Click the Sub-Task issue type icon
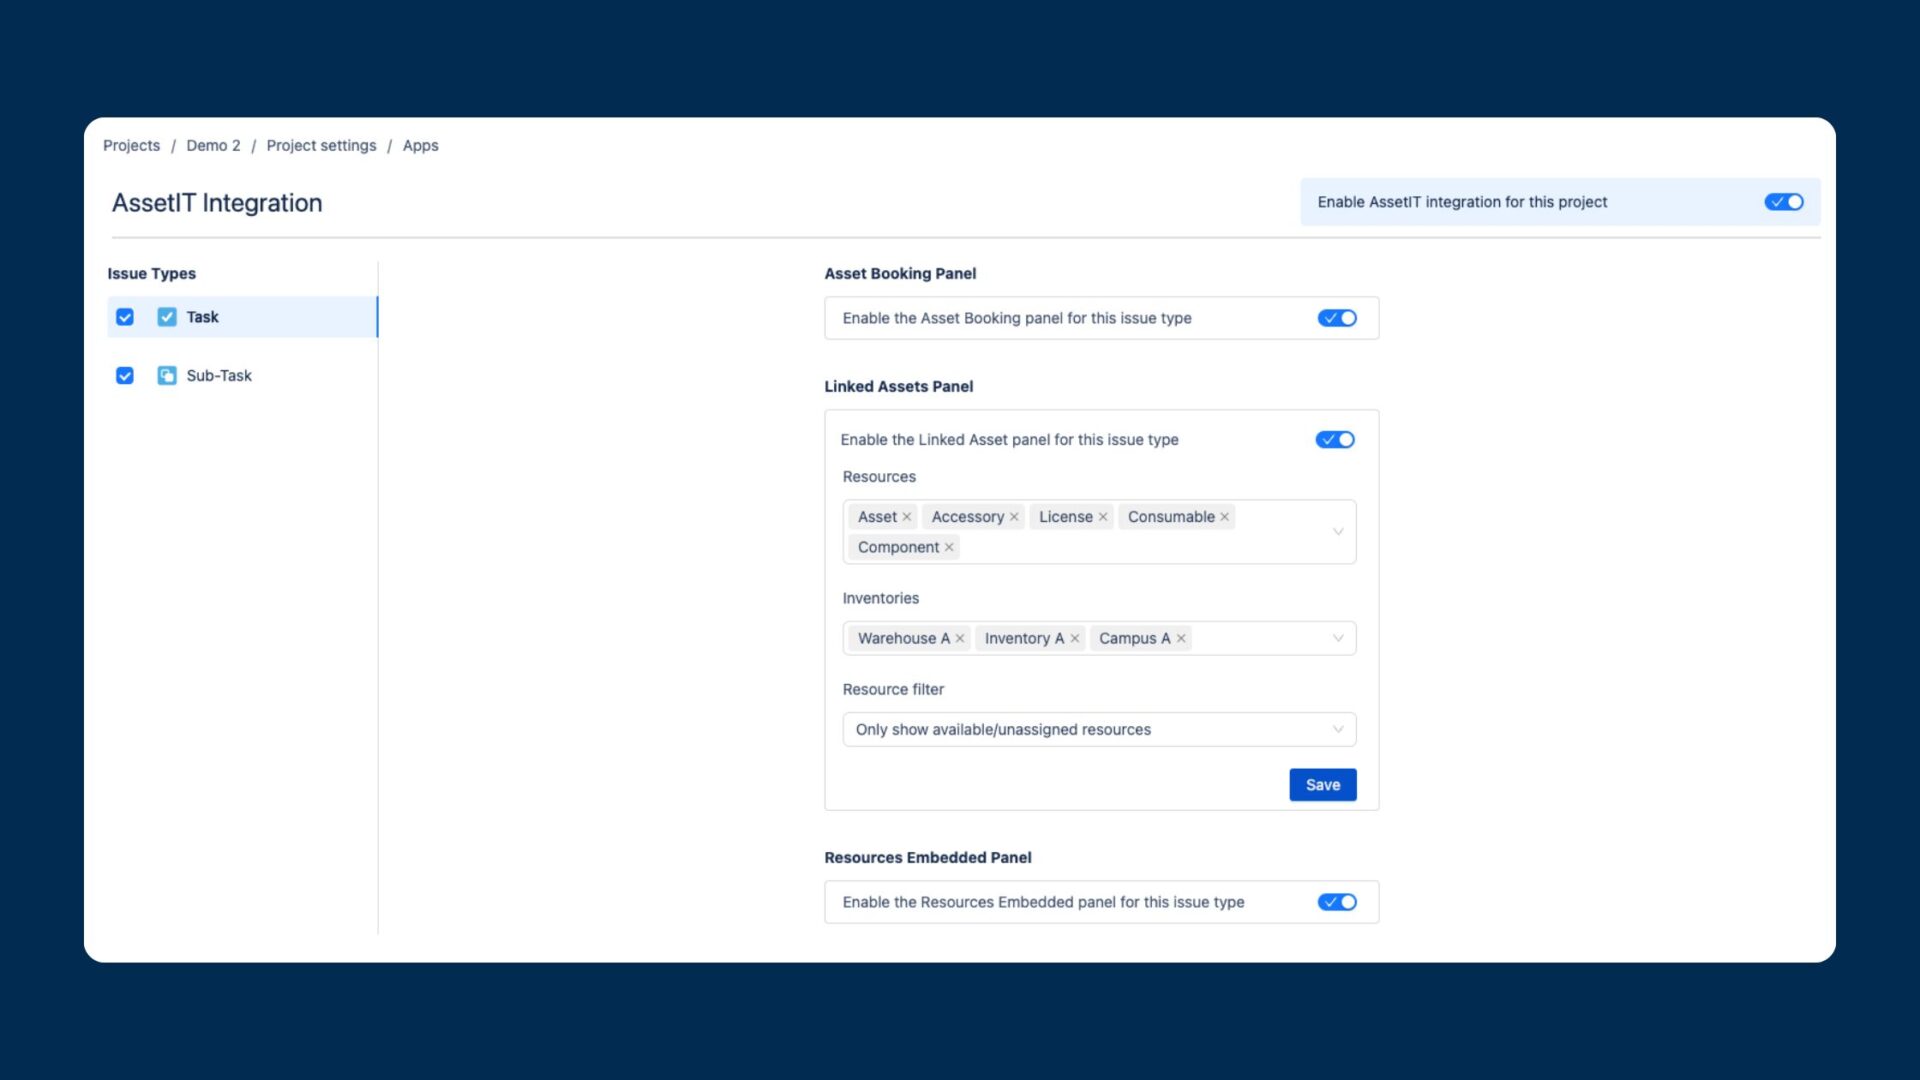This screenshot has width=1920, height=1080. tap(167, 375)
